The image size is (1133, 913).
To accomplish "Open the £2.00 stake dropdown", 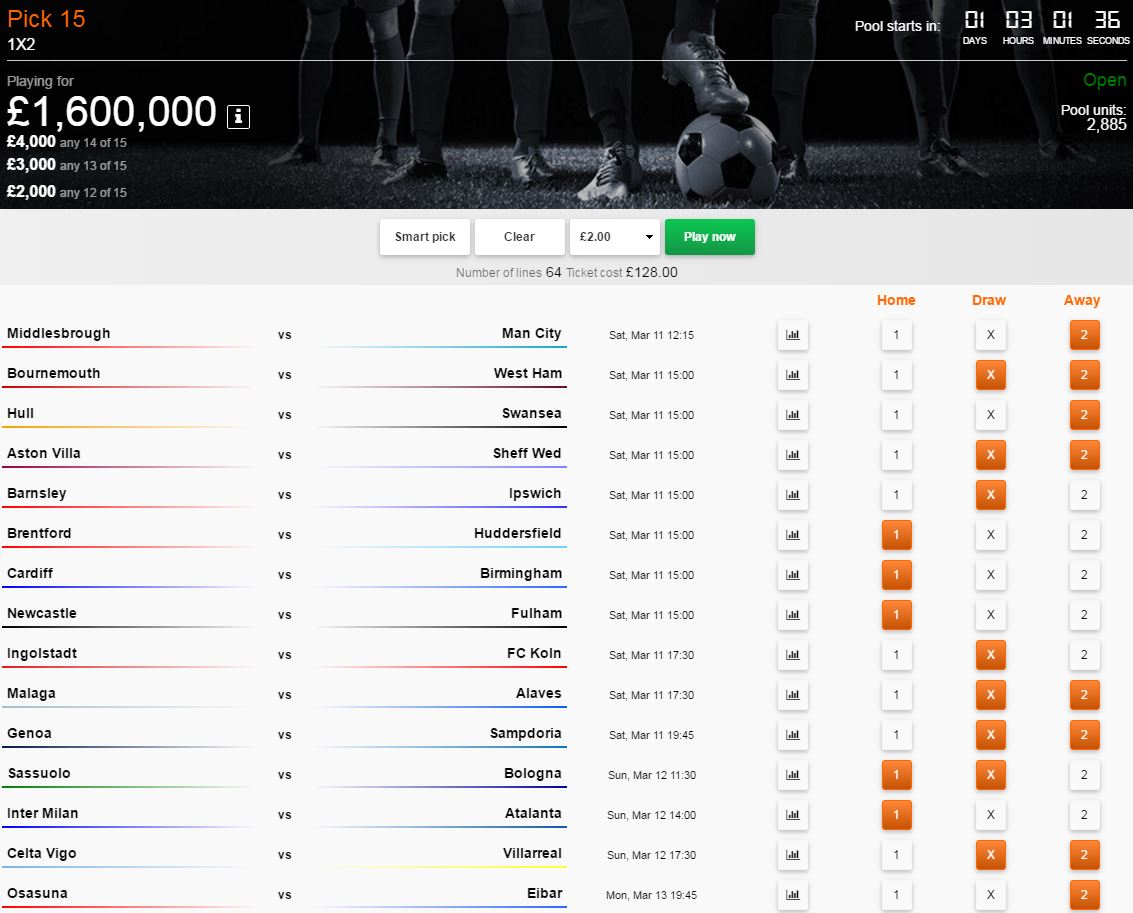I will [x=614, y=237].
